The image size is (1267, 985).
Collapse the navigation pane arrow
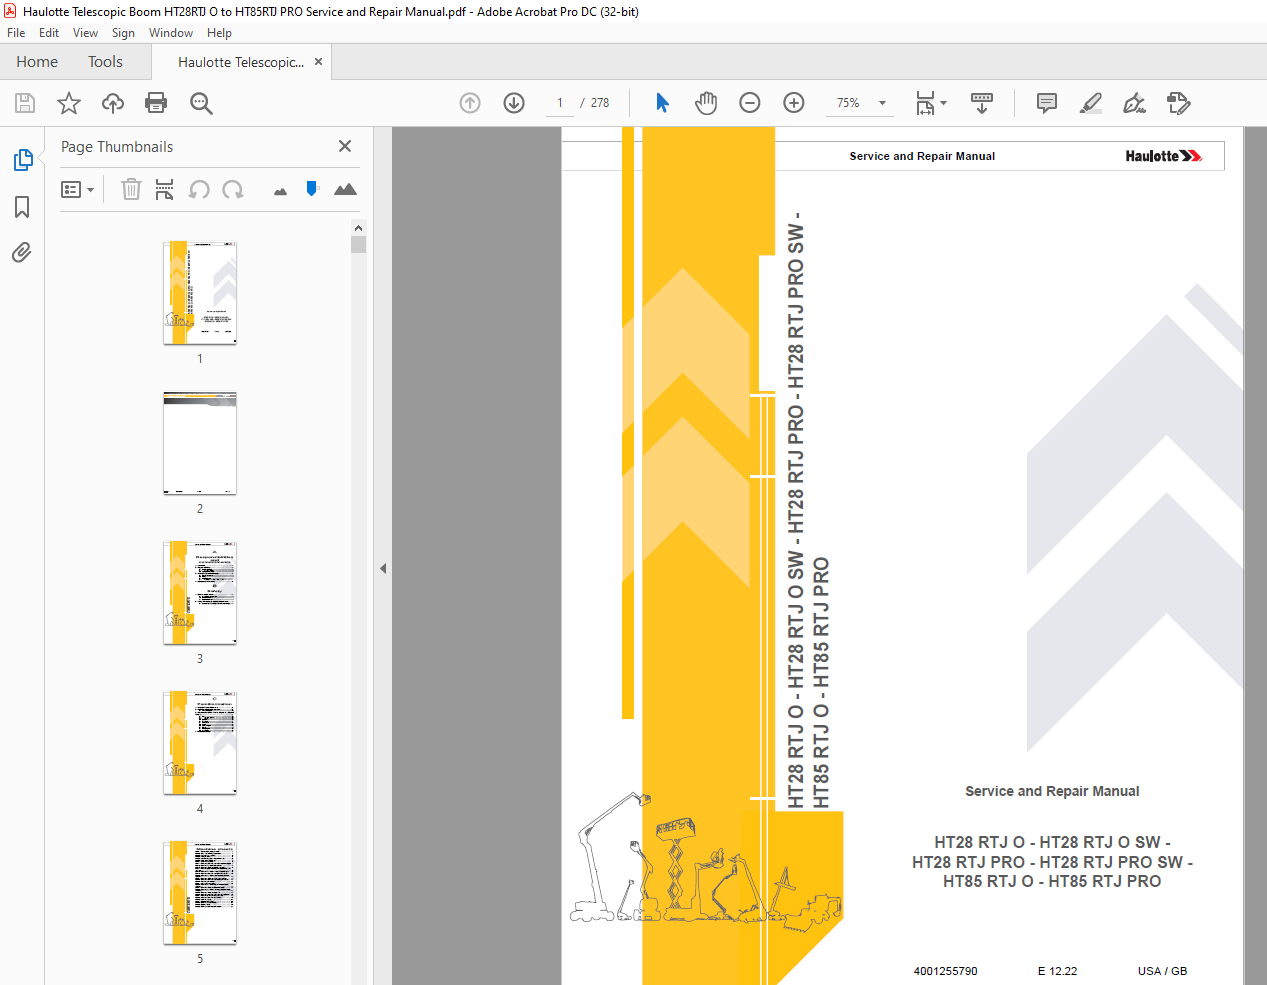[383, 568]
